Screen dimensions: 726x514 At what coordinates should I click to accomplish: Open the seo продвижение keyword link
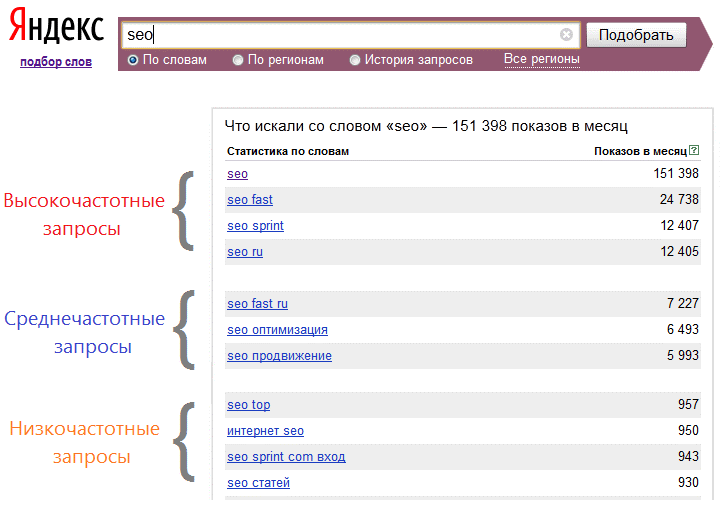280,356
